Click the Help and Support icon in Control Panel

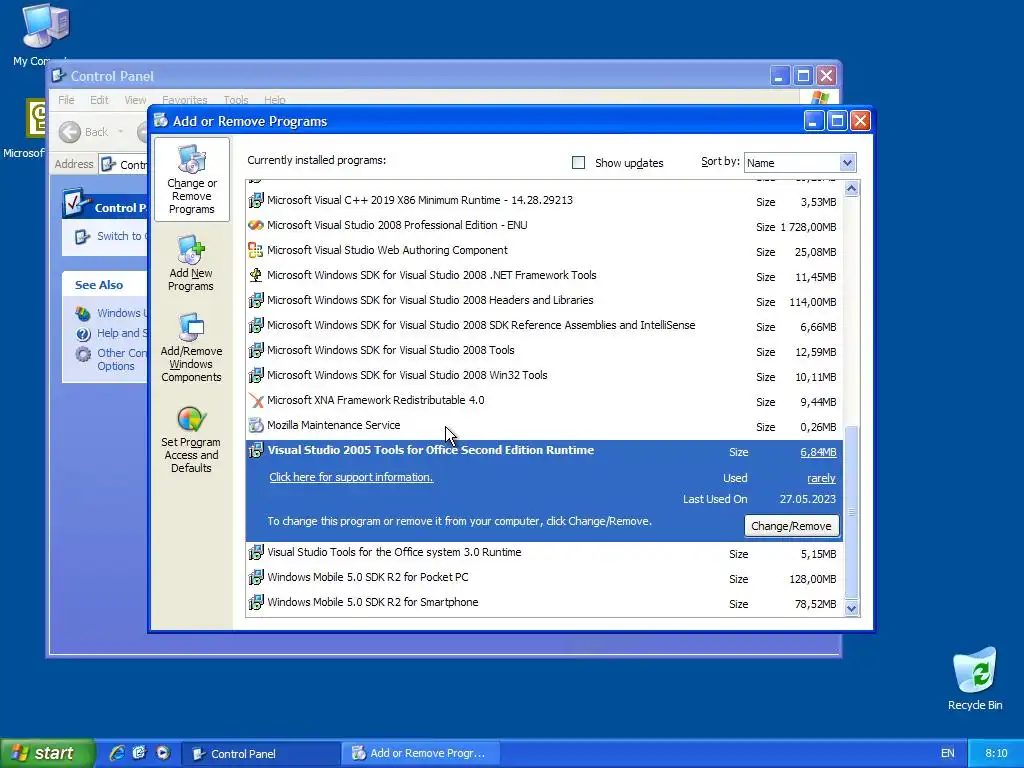(x=83, y=334)
